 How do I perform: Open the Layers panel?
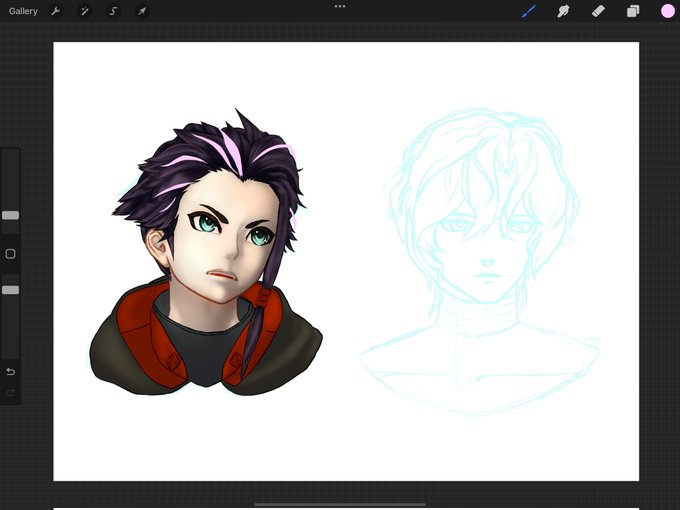coord(633,11)
